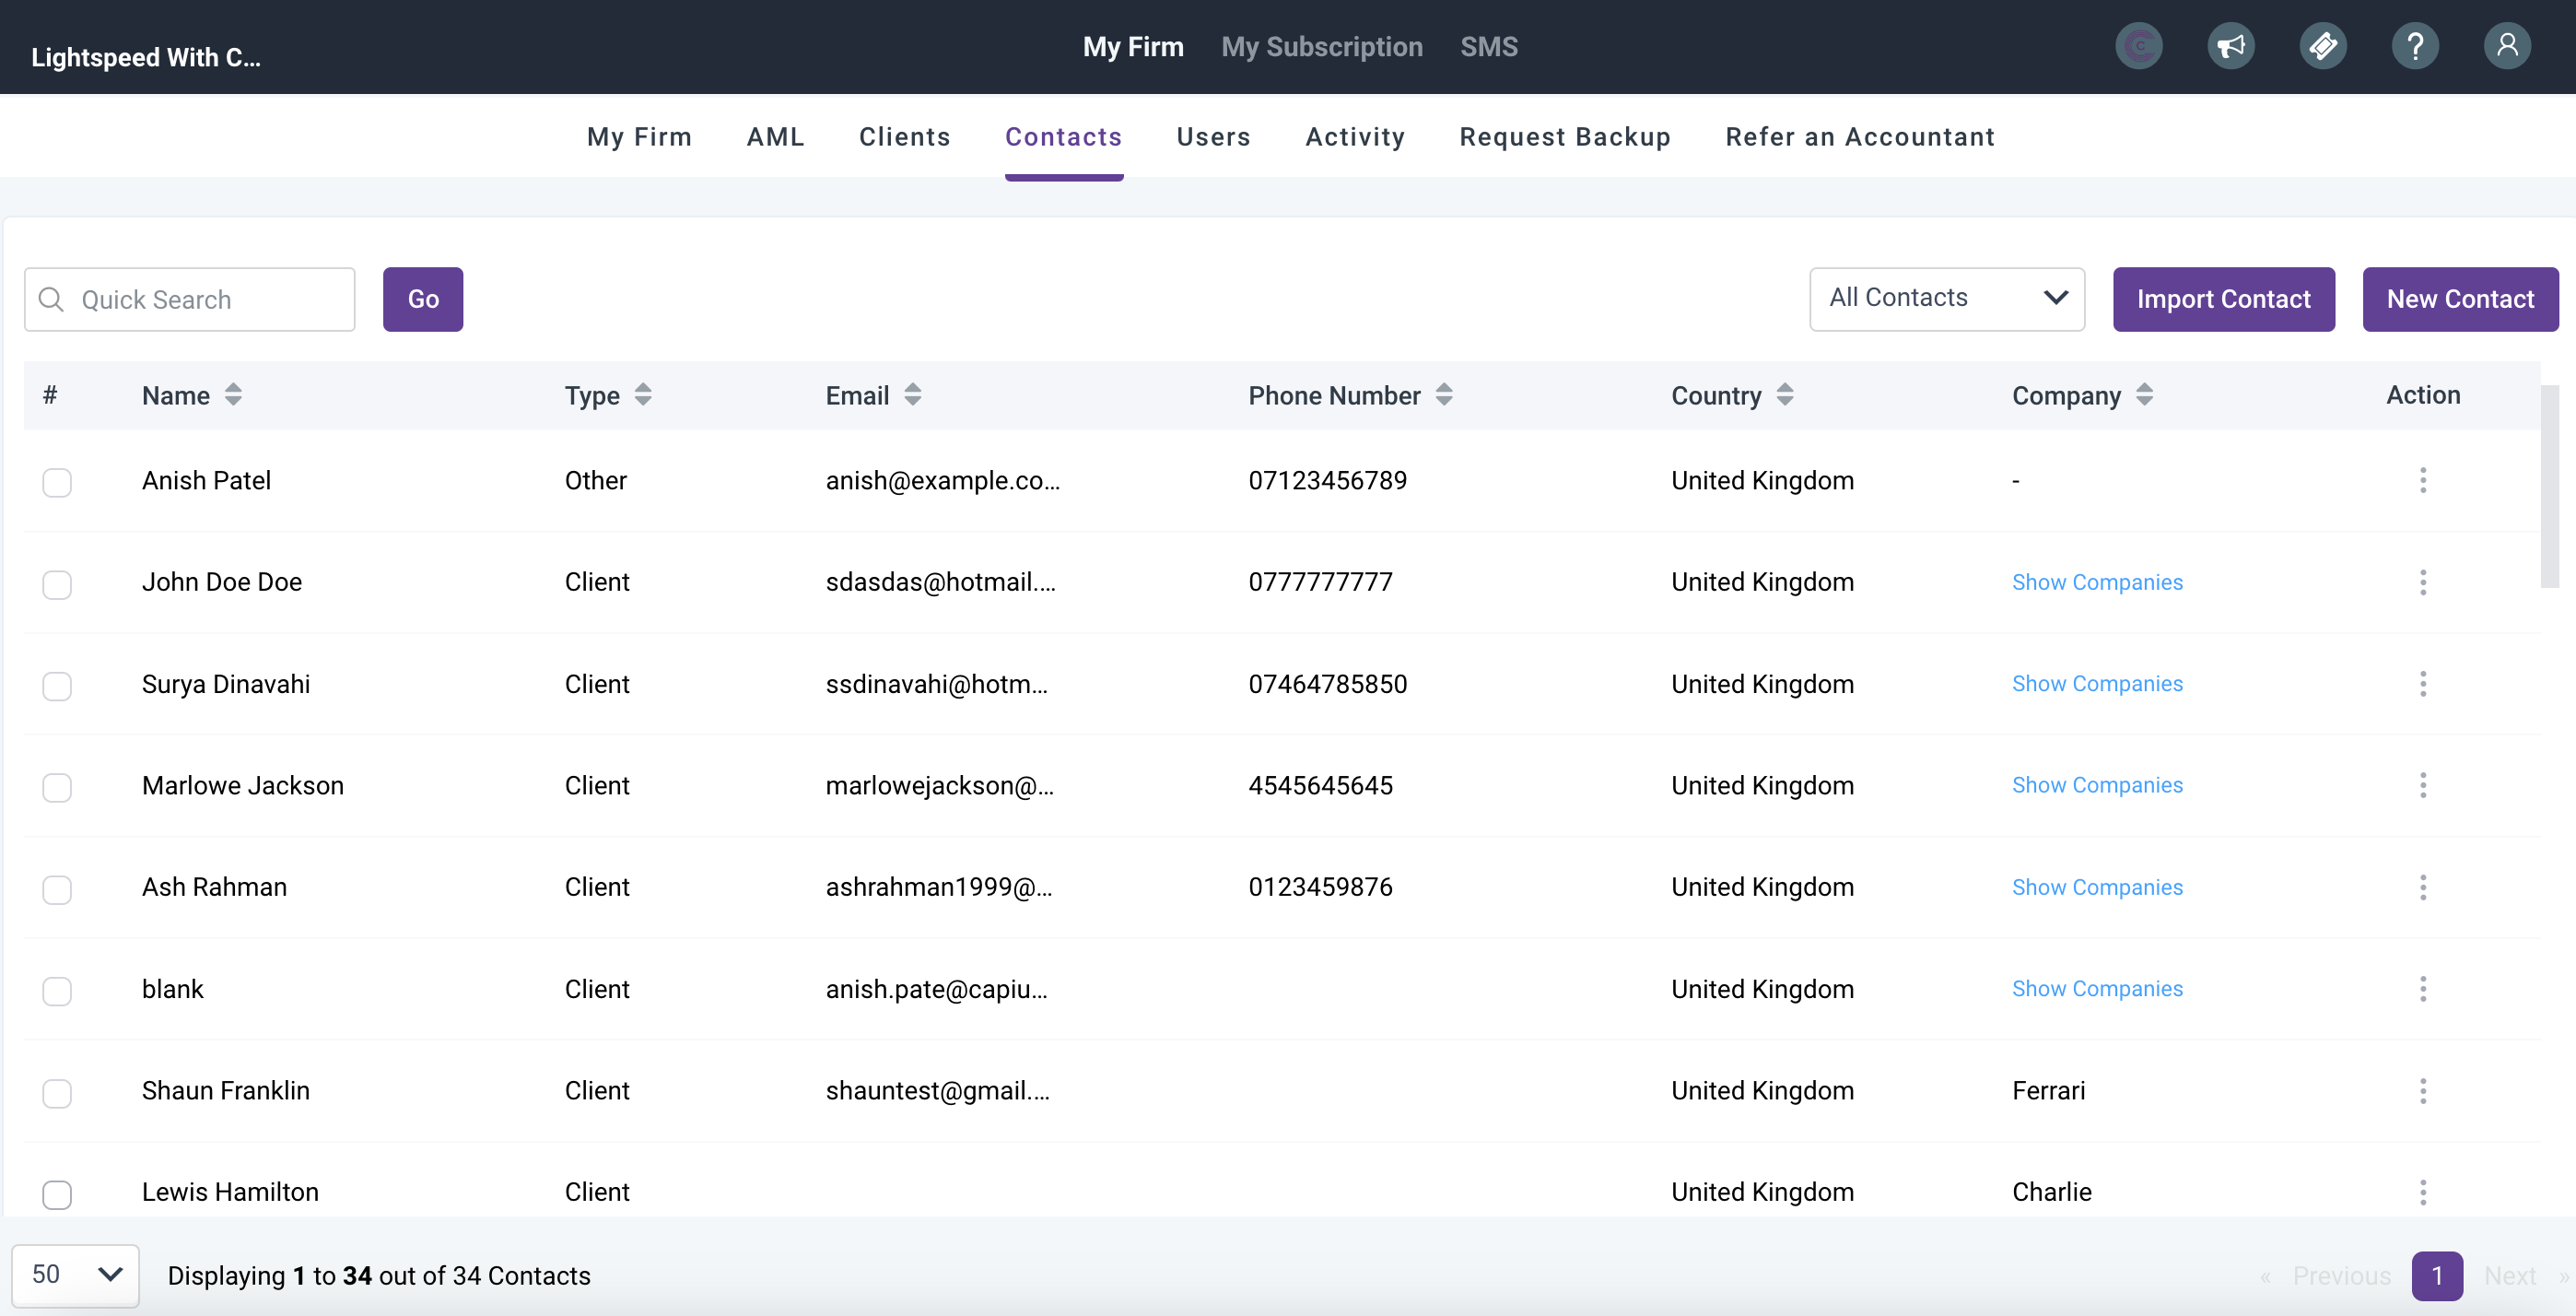Expand the All Contacts filter dropdown

pyautogui.click(x=1946, y=298)
